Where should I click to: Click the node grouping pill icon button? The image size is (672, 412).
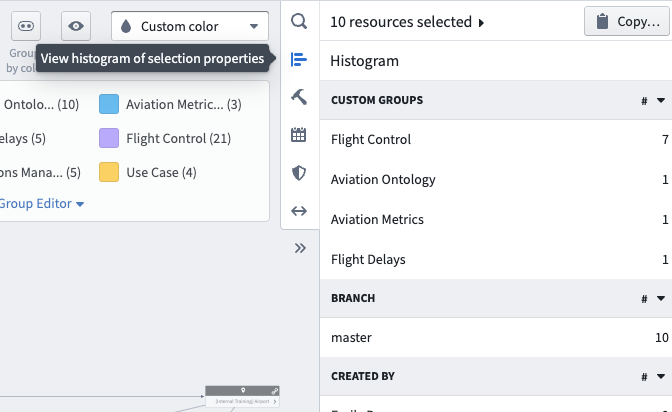point(26,26)
